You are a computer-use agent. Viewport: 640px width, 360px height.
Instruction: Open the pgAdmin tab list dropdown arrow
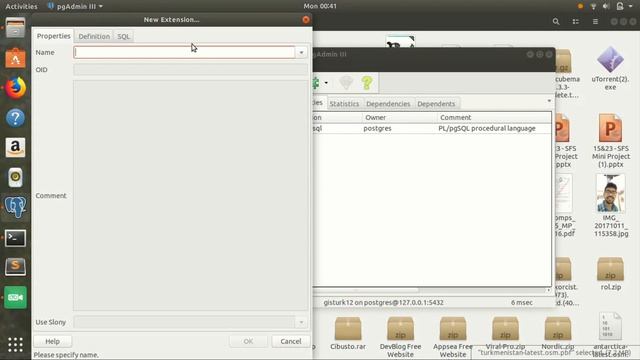tap(549, 100)
